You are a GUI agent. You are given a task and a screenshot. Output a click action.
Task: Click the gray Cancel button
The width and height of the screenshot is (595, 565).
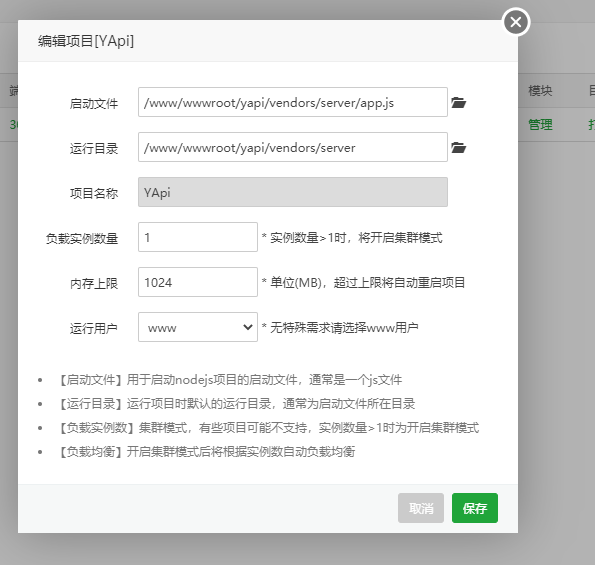[421, 508]
